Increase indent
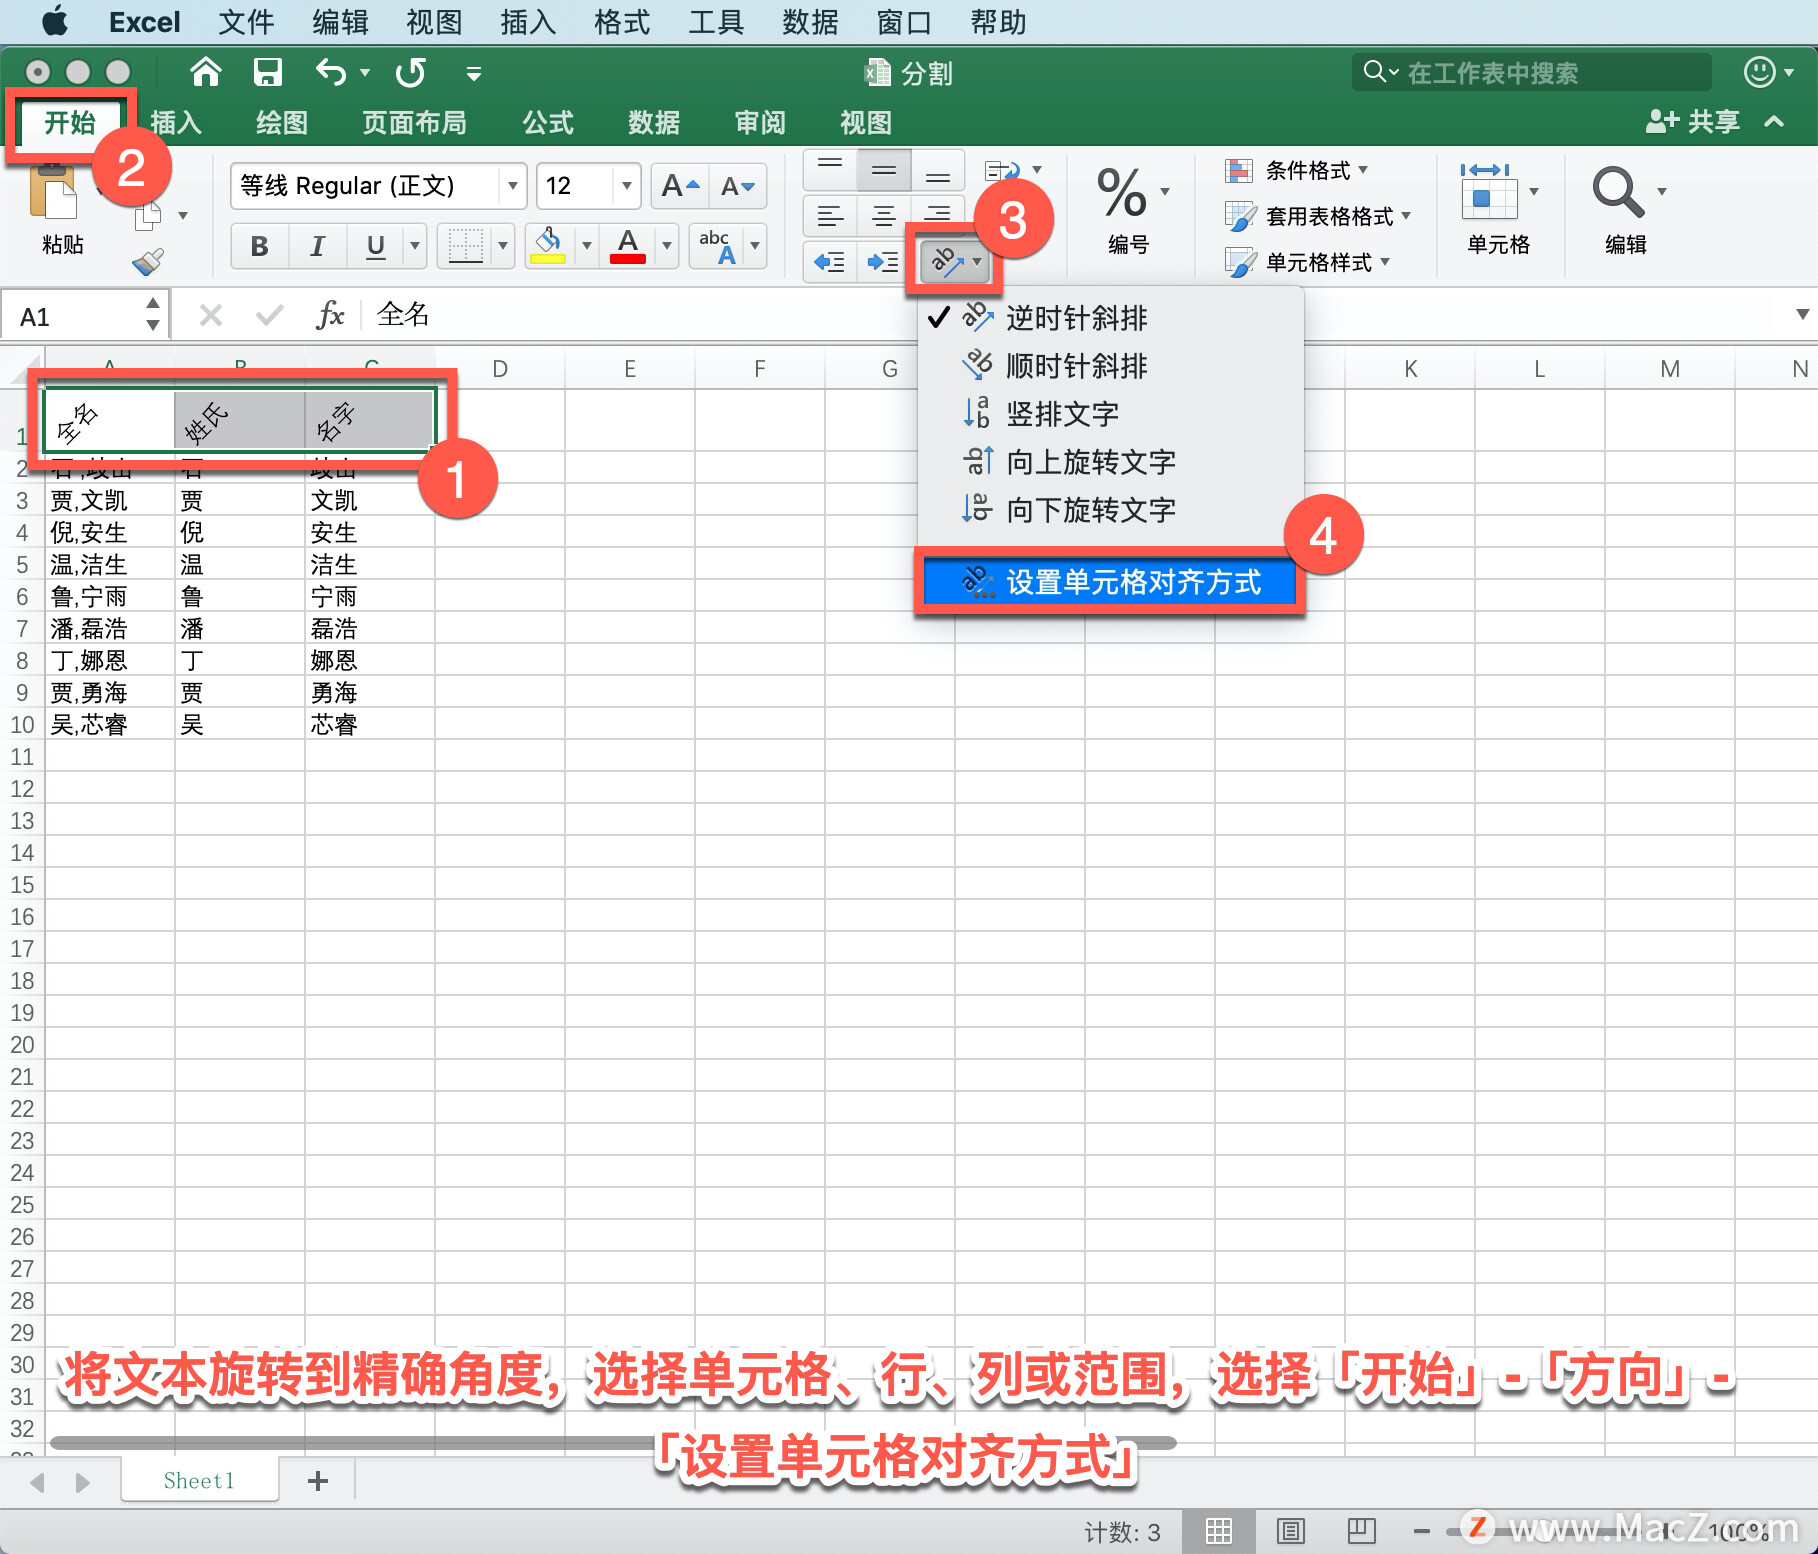The height and width of the screenshot is (1554, 1818). [x=883, y=262]
